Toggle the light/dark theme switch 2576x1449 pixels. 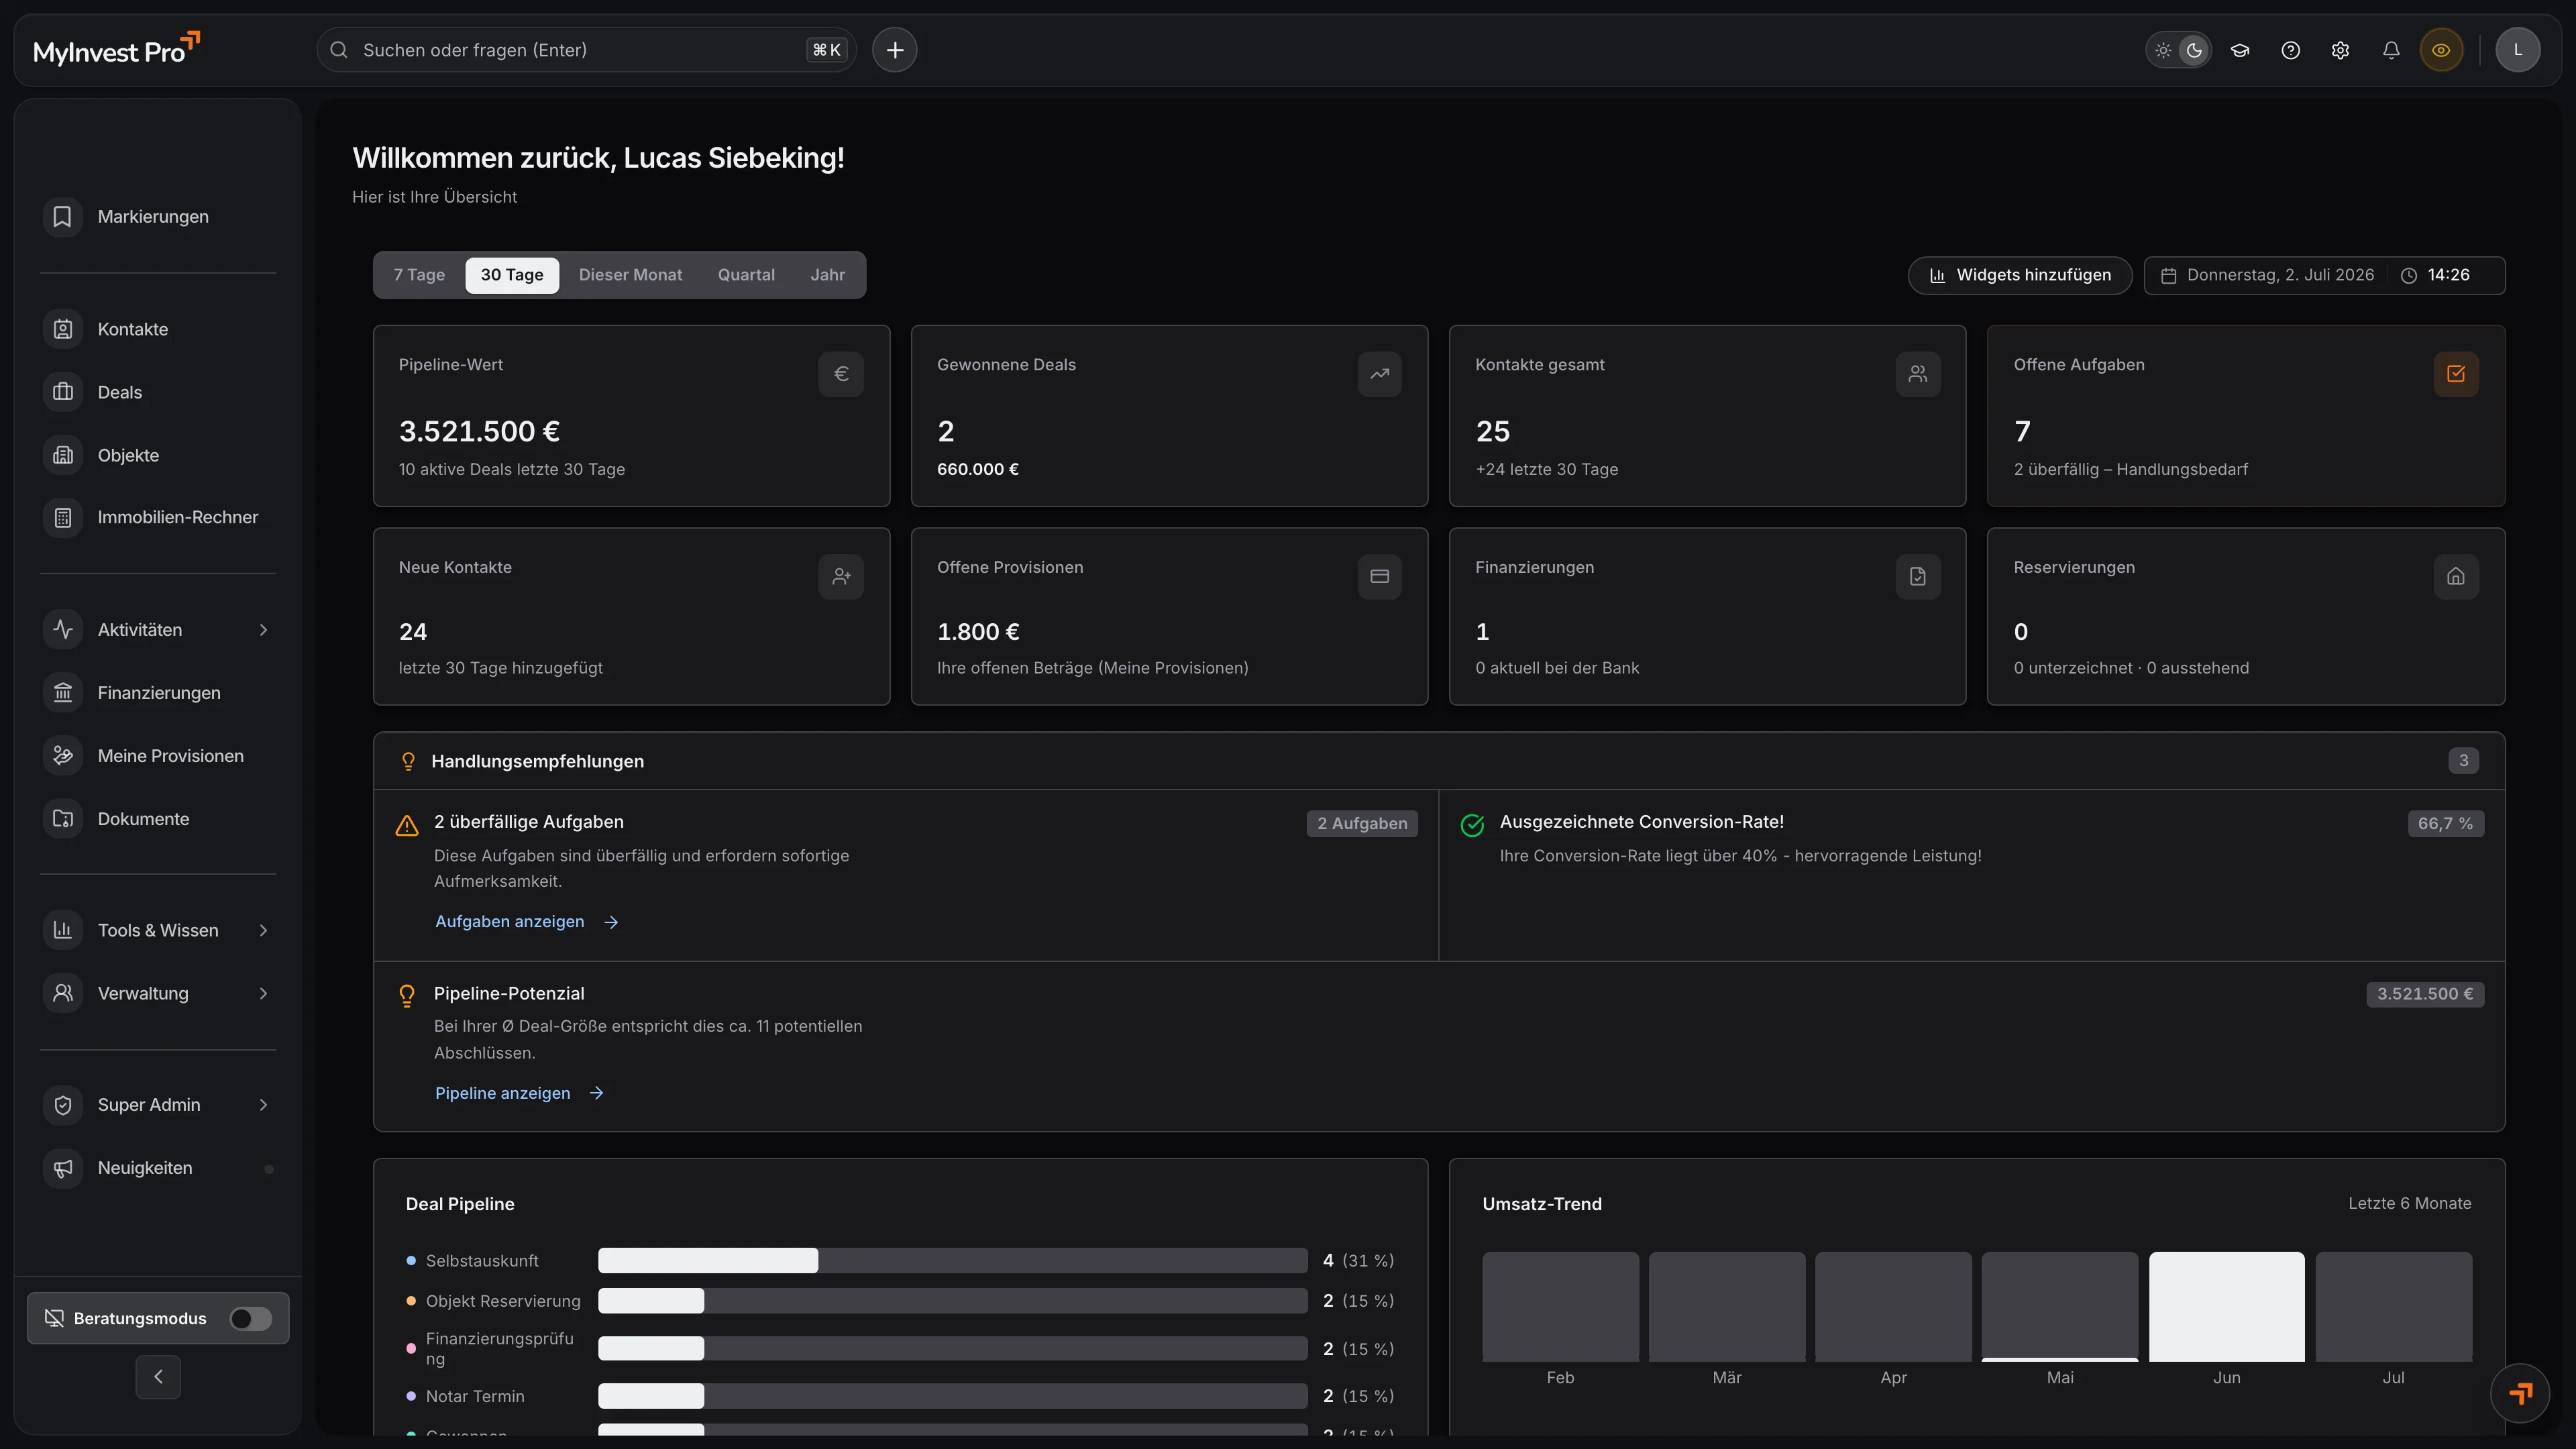coord(2178,50)
